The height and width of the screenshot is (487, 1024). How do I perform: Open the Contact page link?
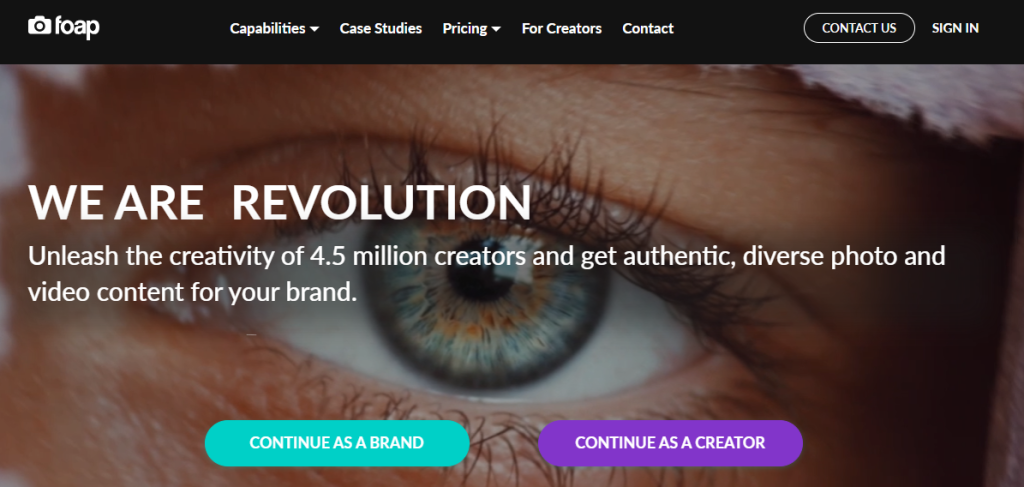[648, 28]
